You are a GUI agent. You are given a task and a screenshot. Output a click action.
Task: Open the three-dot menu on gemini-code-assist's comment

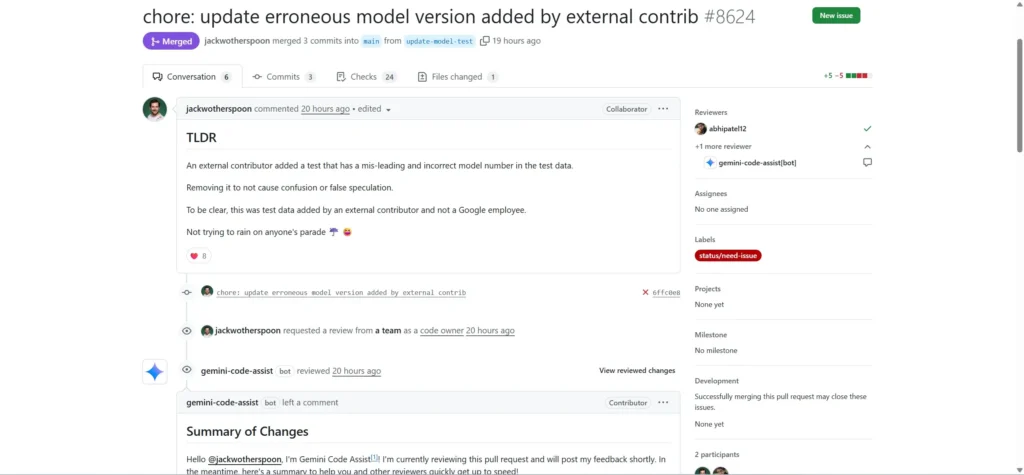coord(663,402)
